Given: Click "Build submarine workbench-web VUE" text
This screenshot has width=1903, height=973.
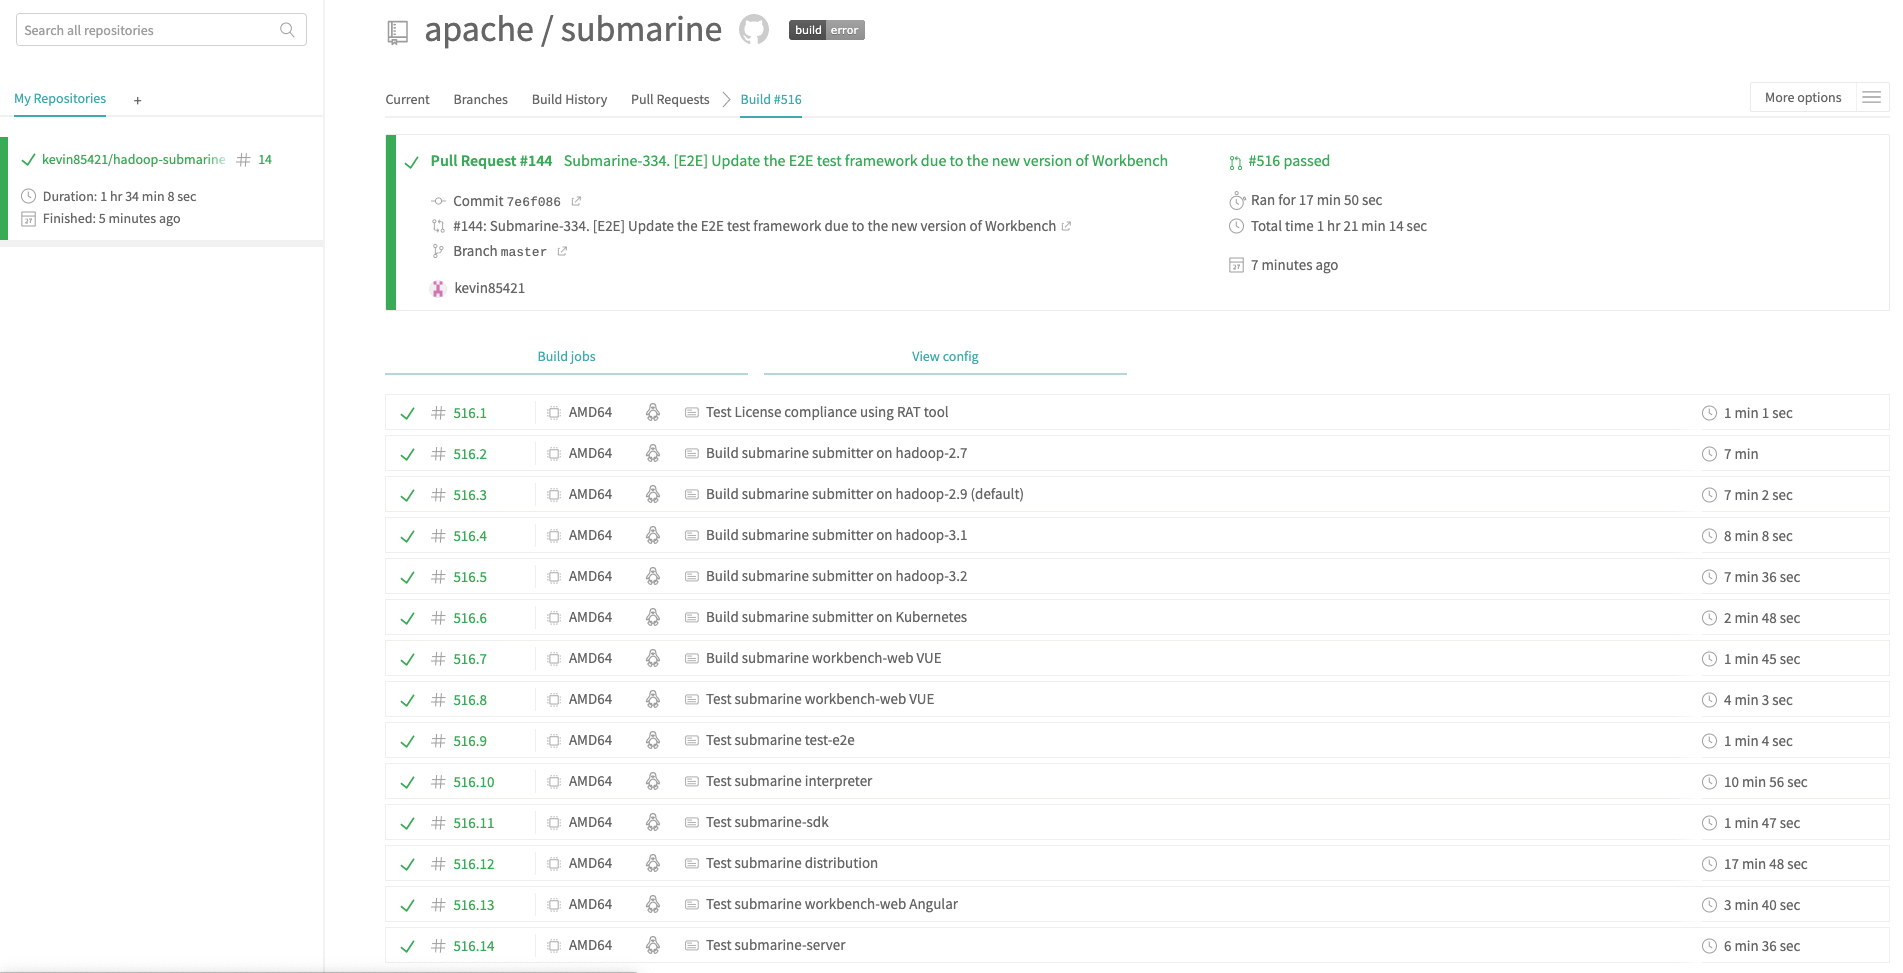Looking at the screenshot, I should tap(824, 658).
